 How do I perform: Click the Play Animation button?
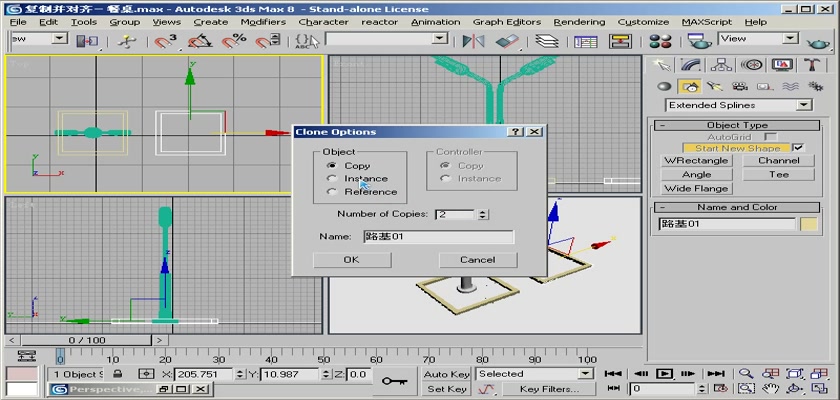tap(664, 374)
